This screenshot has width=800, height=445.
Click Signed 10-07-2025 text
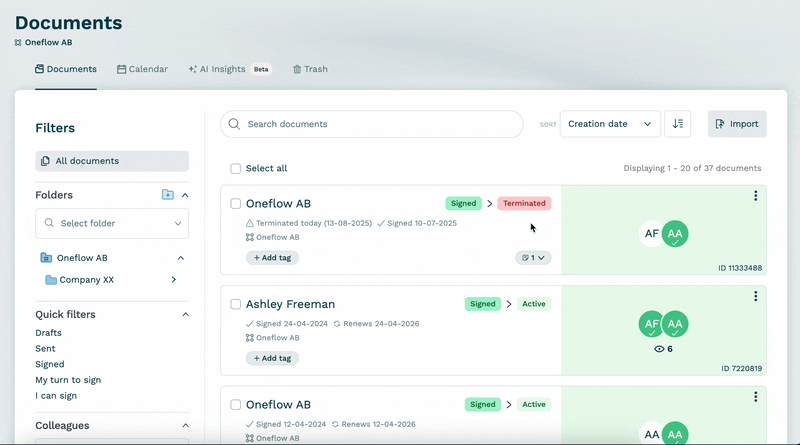pyautogui.click(x=422, y=223)
